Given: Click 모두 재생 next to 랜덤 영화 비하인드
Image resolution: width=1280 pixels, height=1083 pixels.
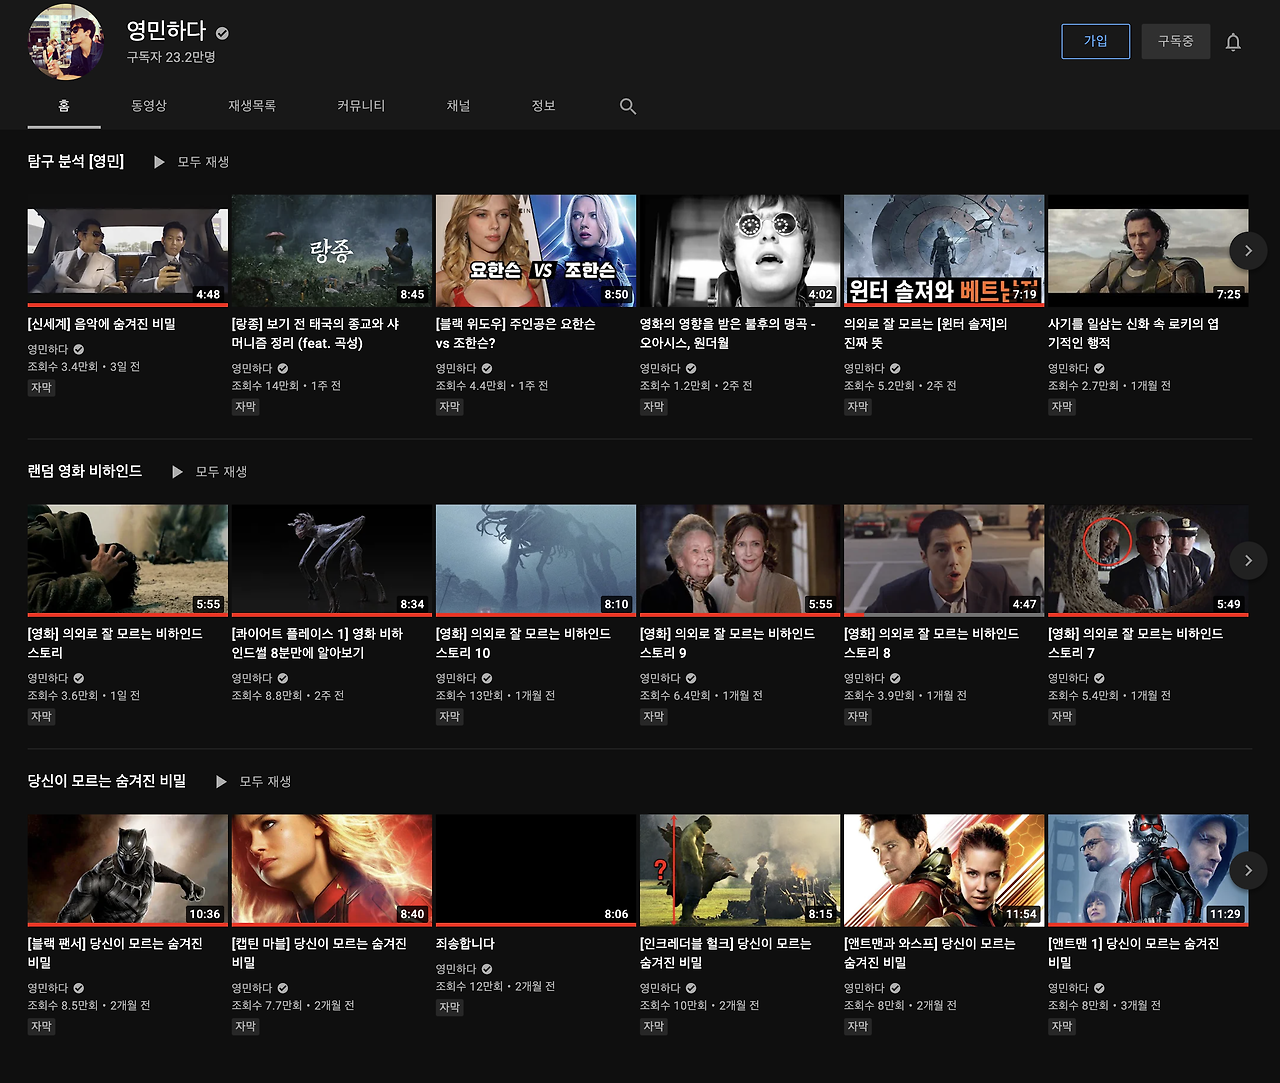Looking at the screenshot, I should [221, 472].
